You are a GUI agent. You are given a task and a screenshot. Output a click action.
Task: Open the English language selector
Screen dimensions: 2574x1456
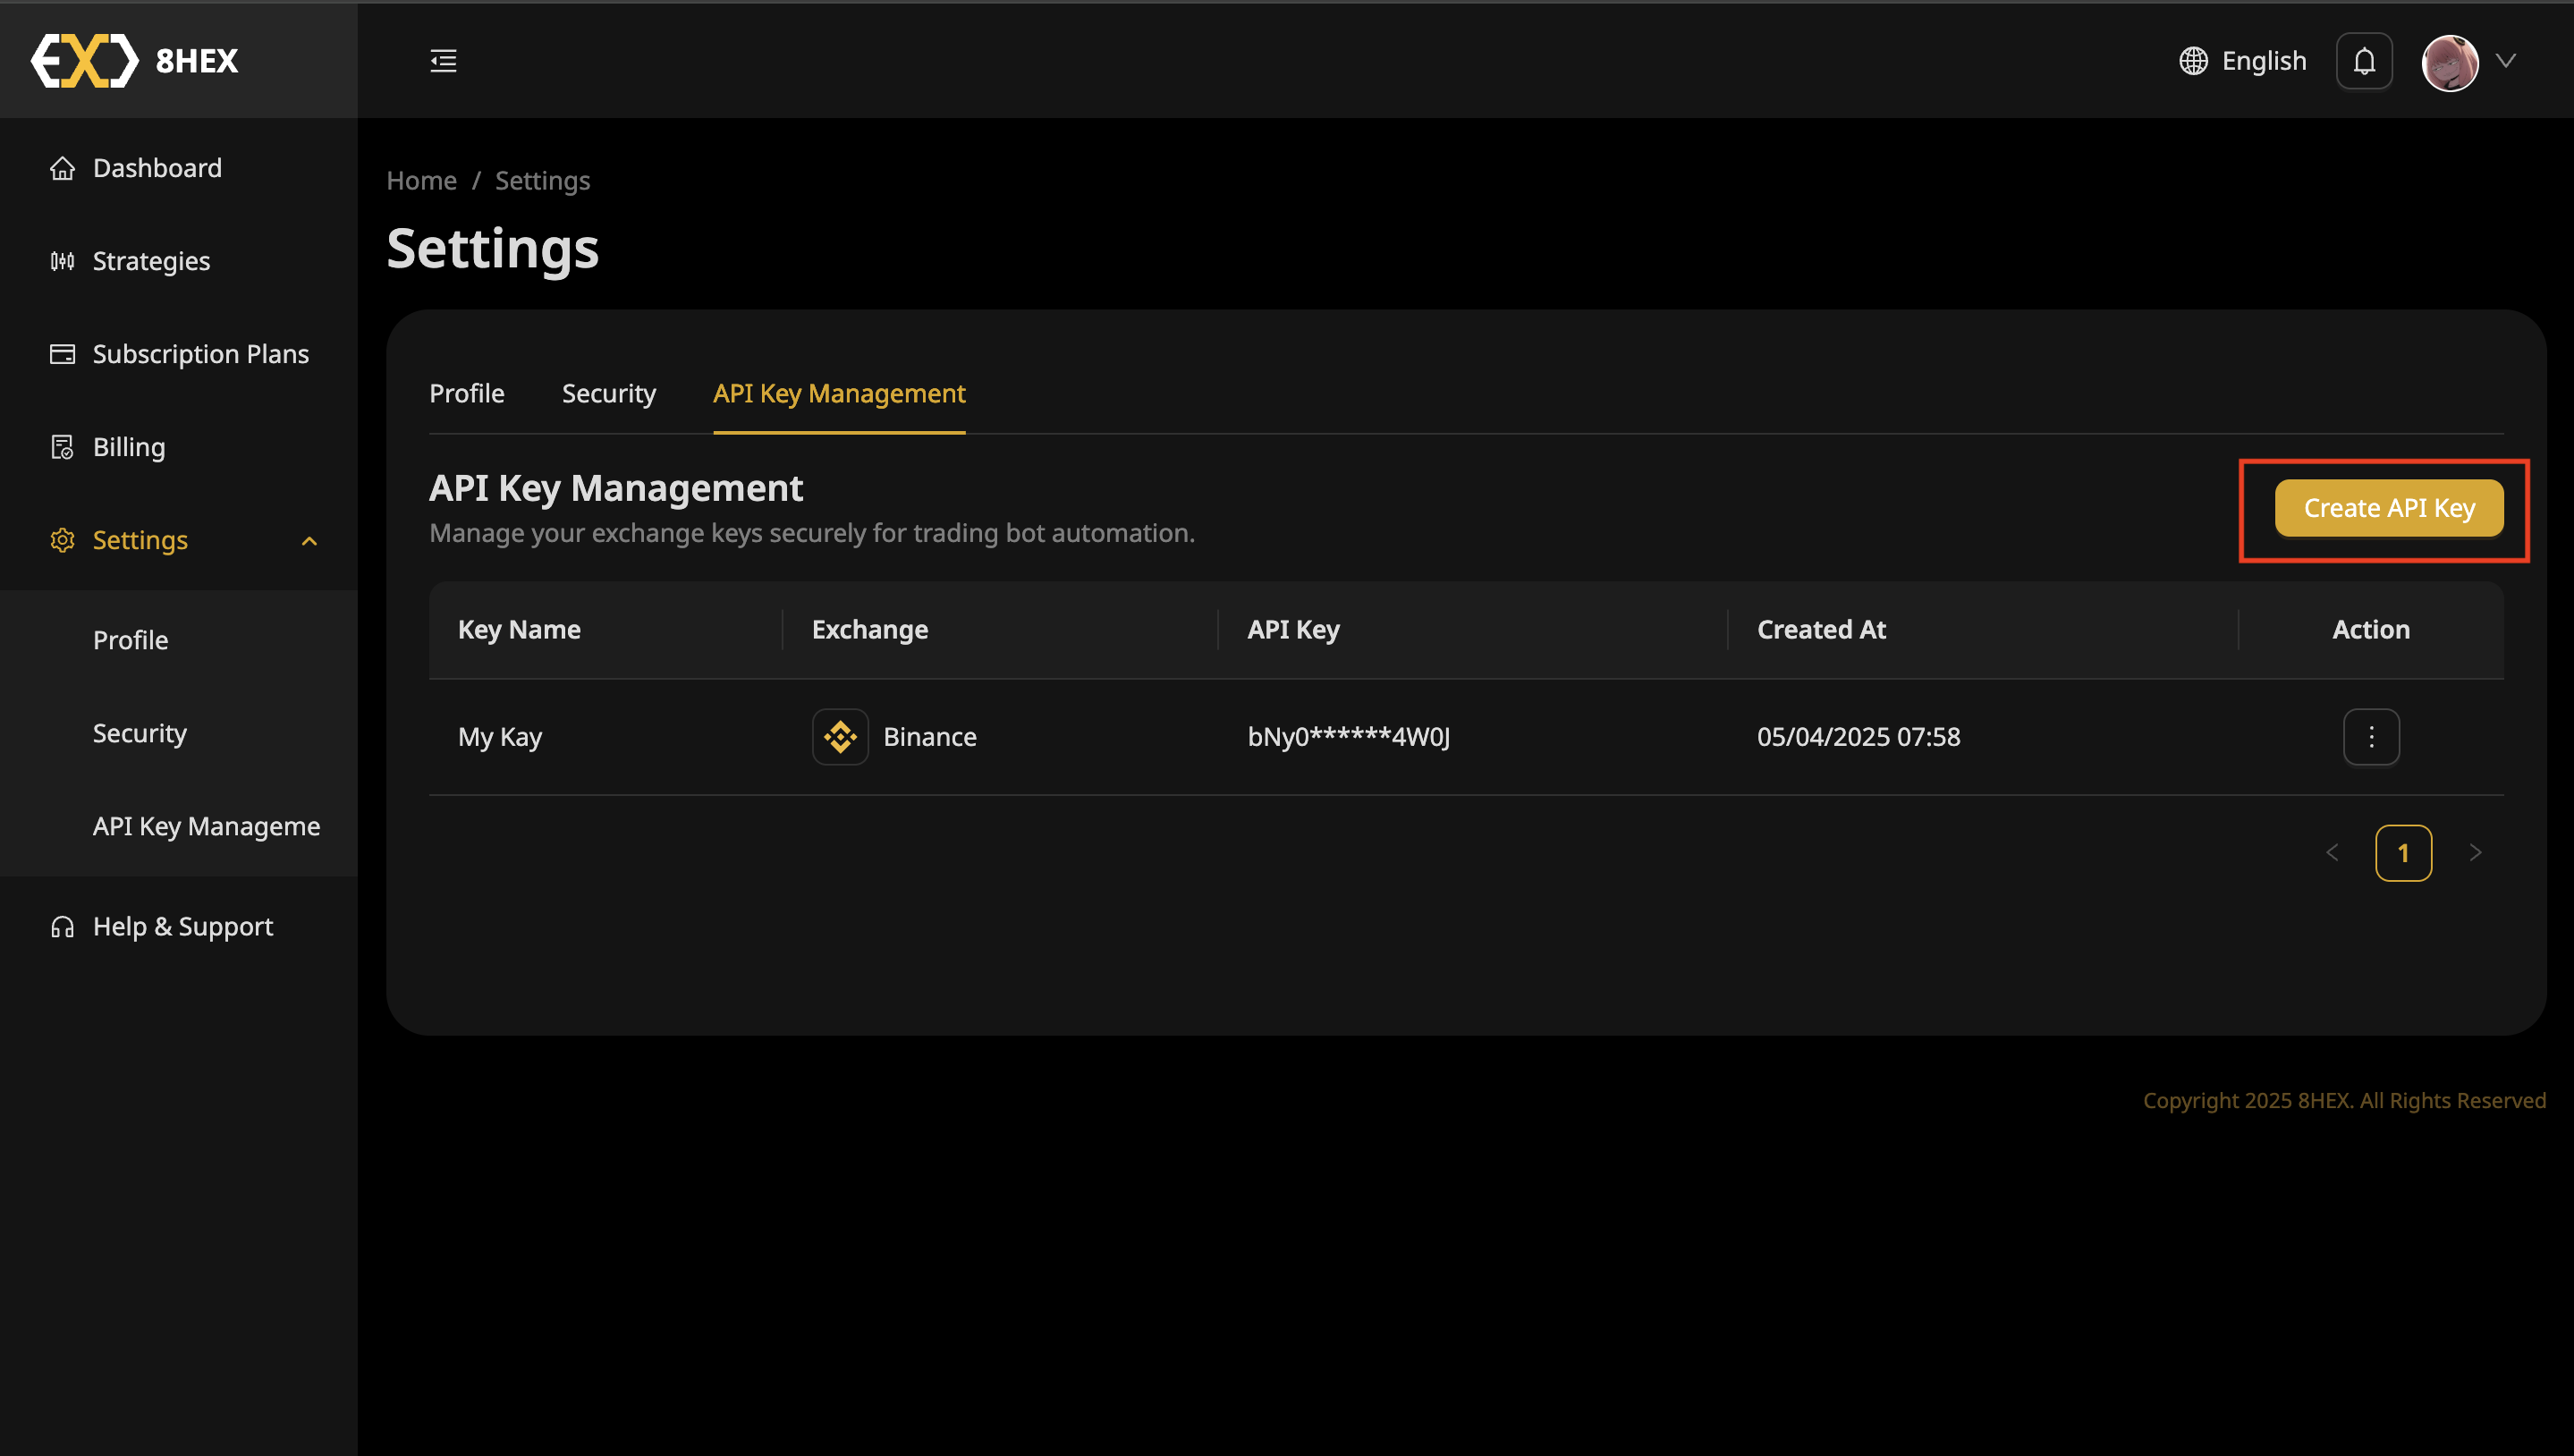2264,60
